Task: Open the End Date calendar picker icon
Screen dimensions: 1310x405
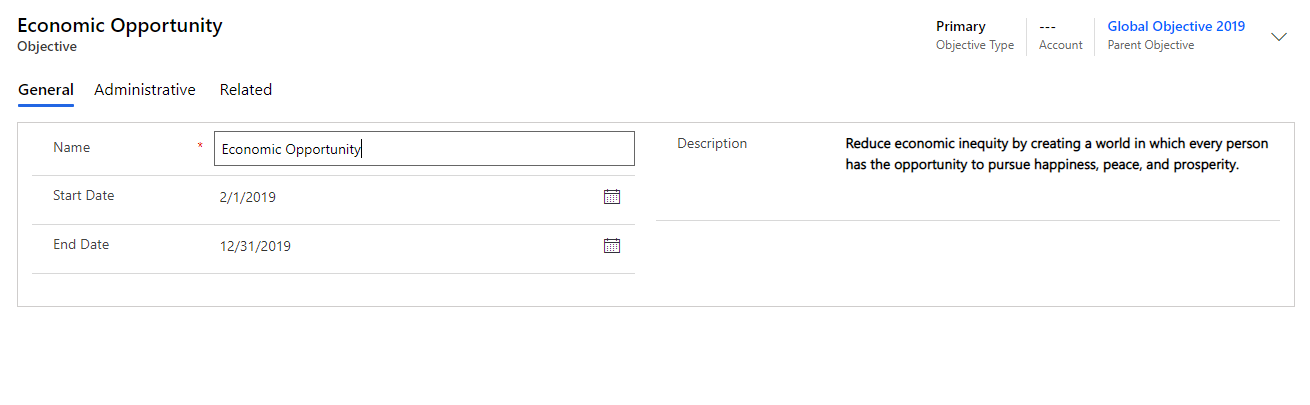Action: (612, 245)
